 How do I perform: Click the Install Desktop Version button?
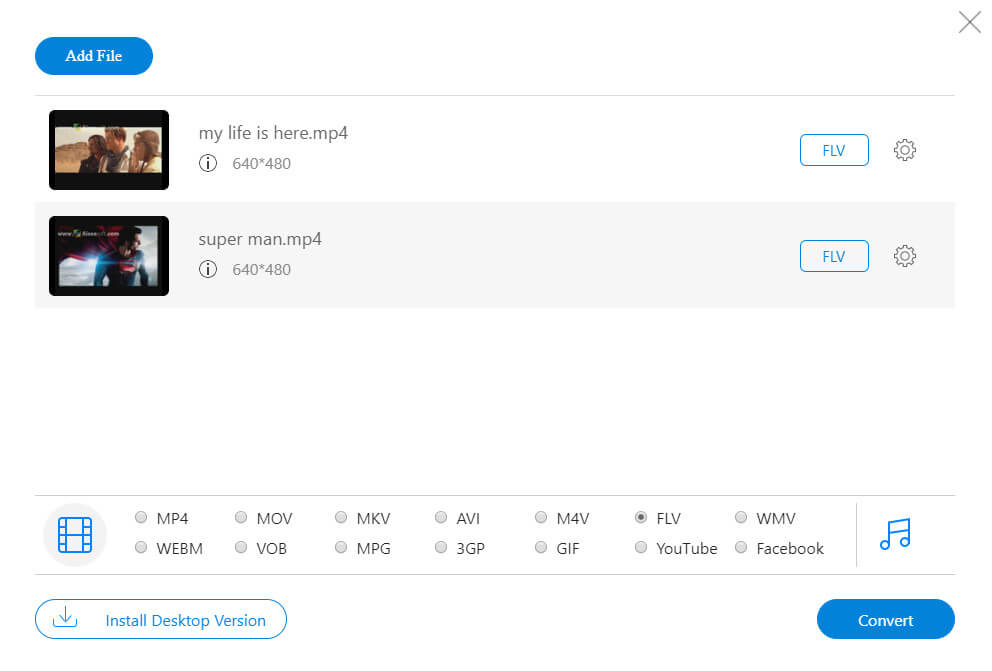click(x=161, y=619)
